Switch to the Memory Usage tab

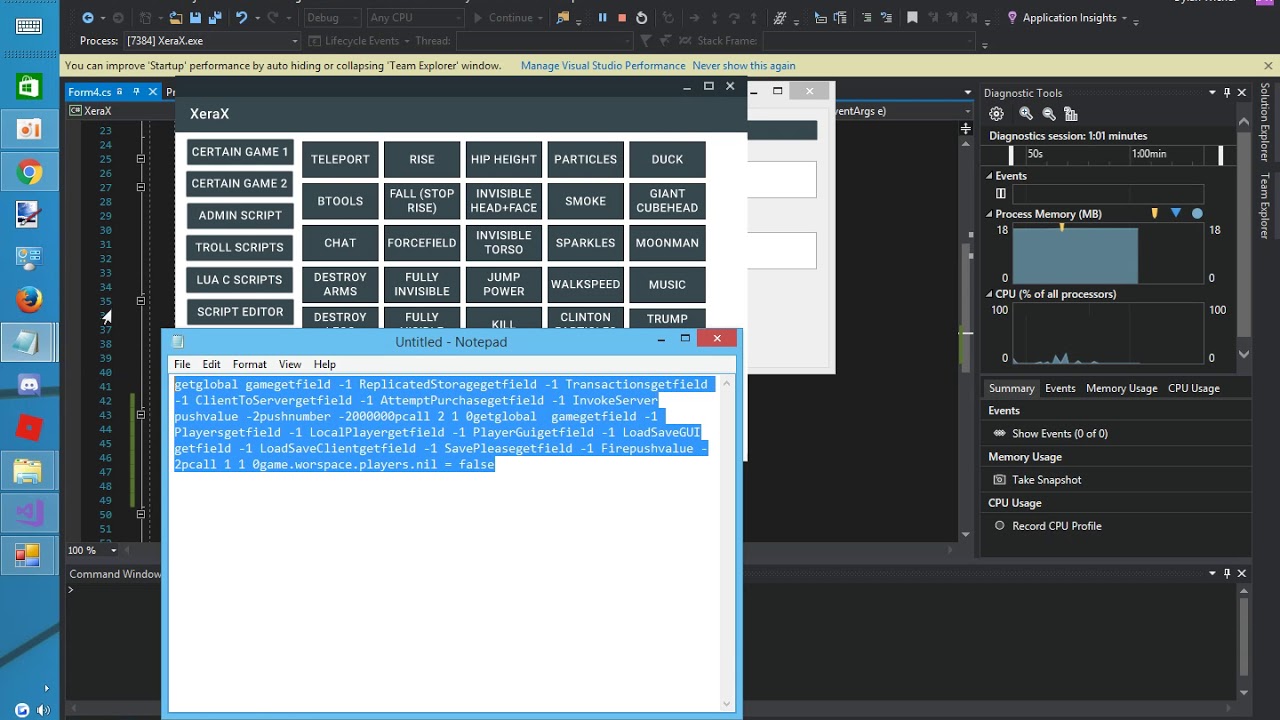(1121, 388)
